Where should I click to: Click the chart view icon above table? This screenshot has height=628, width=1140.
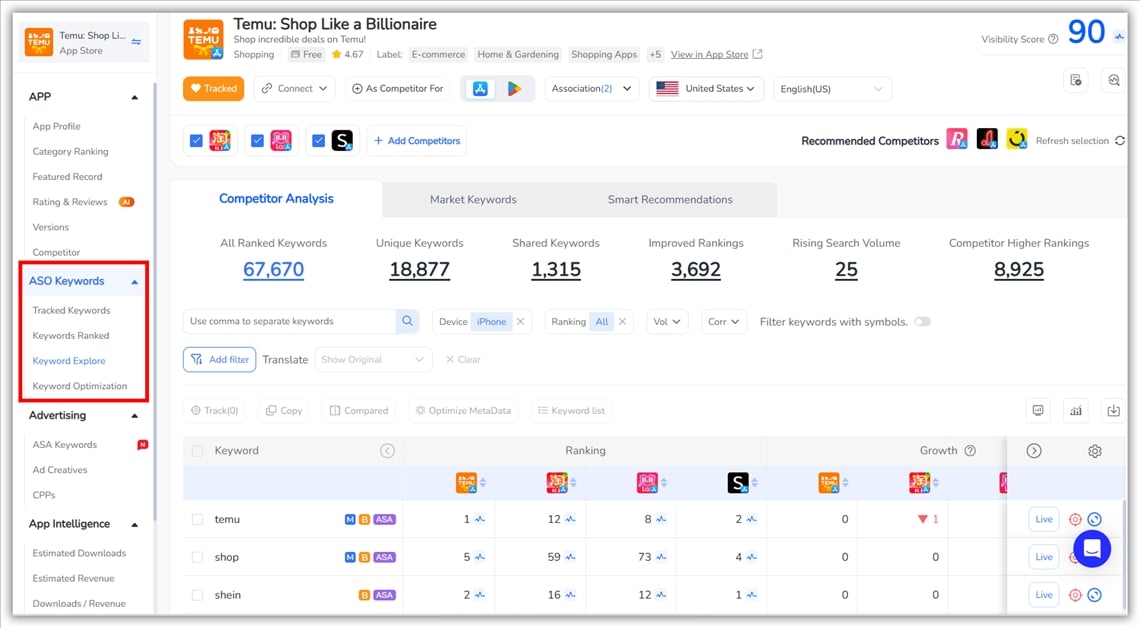pyautogui.click(x=1076, y=410)
